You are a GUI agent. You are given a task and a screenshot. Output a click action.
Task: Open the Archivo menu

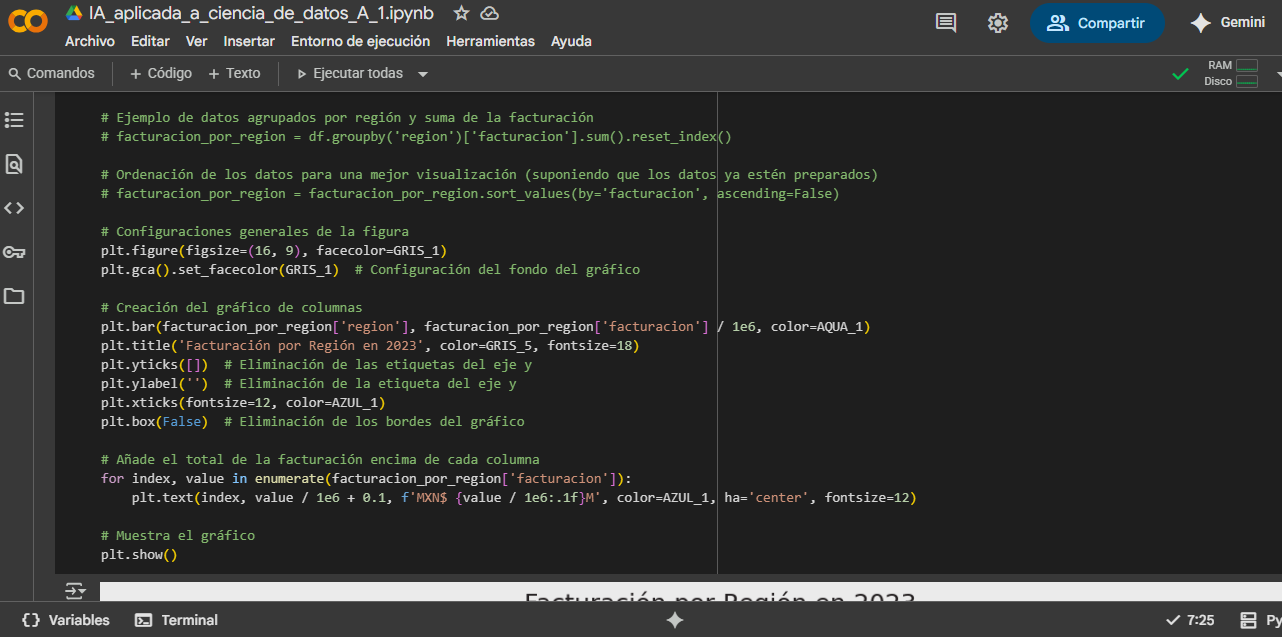(90, 41)
